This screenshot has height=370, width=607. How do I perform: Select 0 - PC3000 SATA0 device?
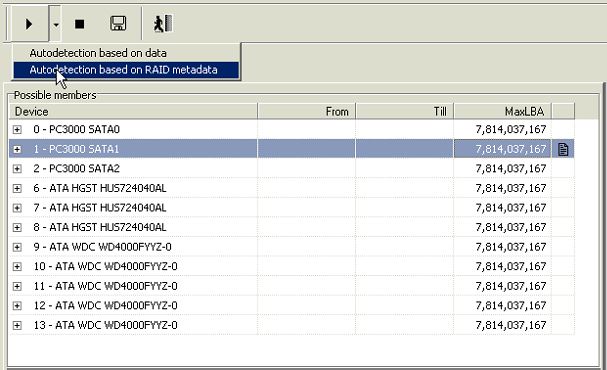click(76, 129)
